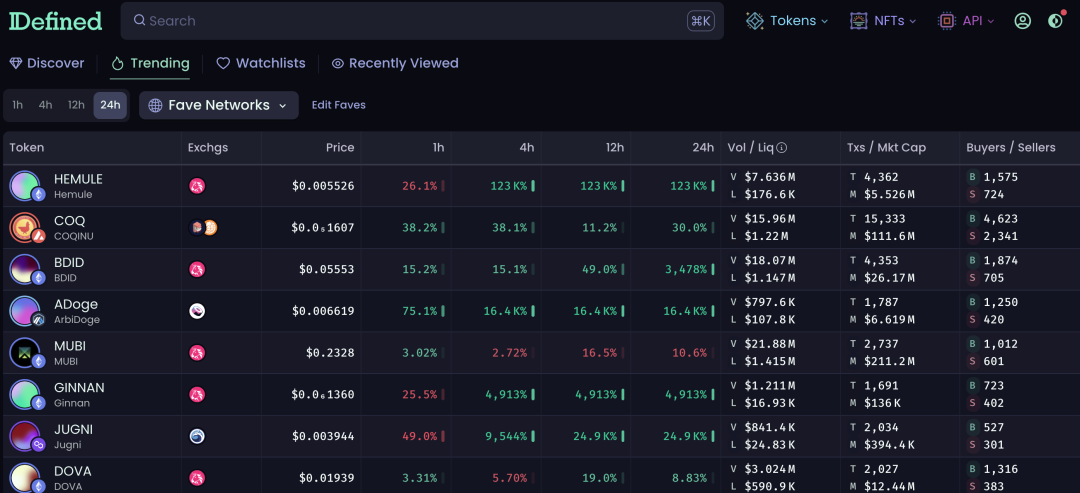Click the MUBI token logo
Screen dimensions: 1080x493
click(x=25, y=353)
